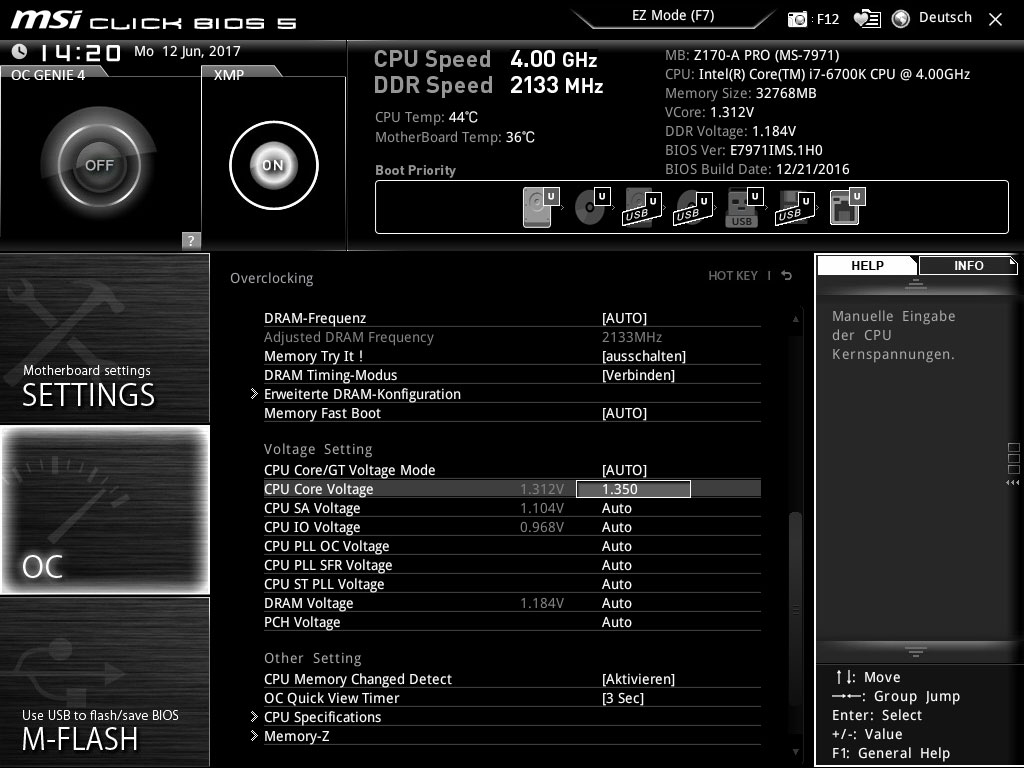Click the scroll-down arrow of settings list
Screen dimensions: 1024x768
[x=795, y=752]
